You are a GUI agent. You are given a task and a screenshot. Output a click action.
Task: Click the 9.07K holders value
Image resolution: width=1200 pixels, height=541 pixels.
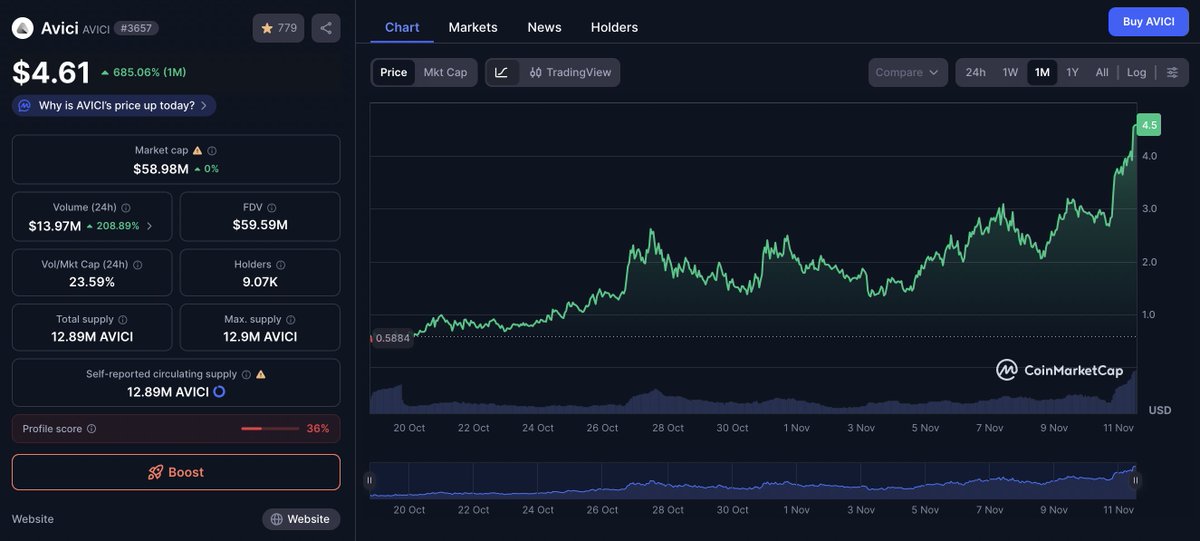coord(260,282)
